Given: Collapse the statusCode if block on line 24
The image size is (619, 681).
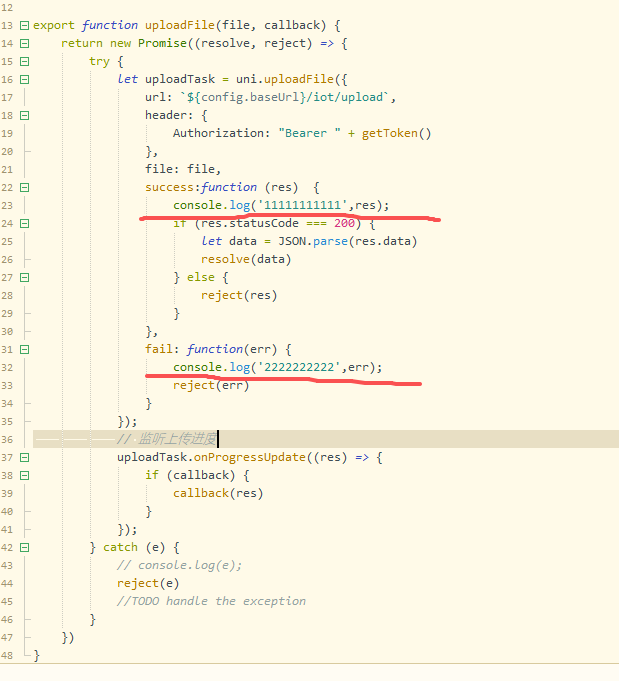Looking at the screenshot, I should 25,223.
